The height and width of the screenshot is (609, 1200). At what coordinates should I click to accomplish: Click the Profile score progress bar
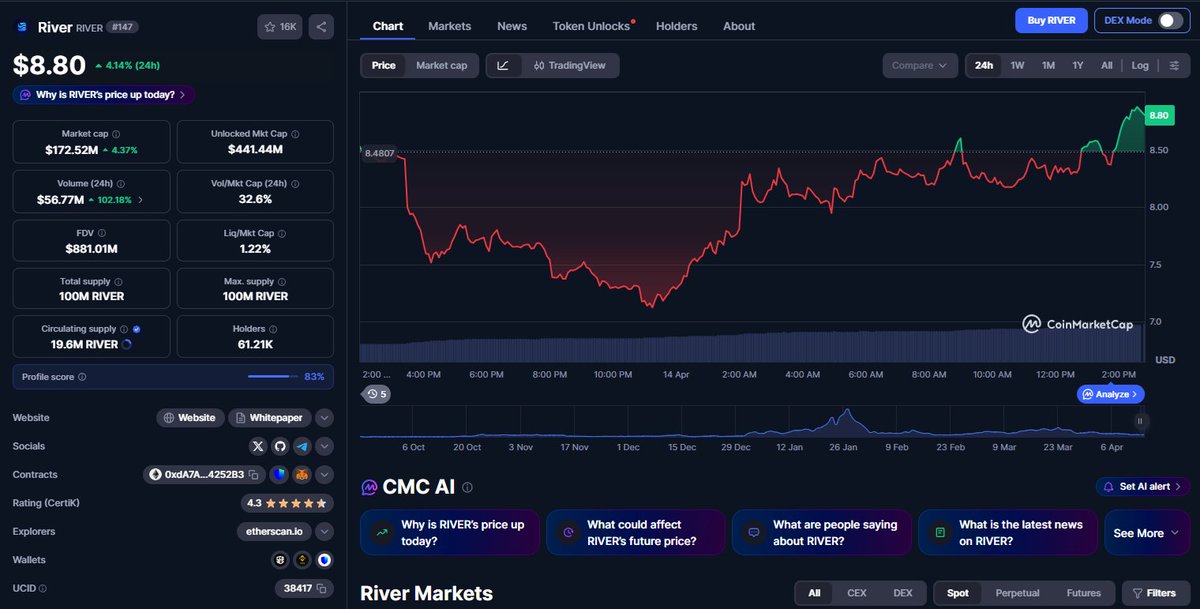coord(273,377)
